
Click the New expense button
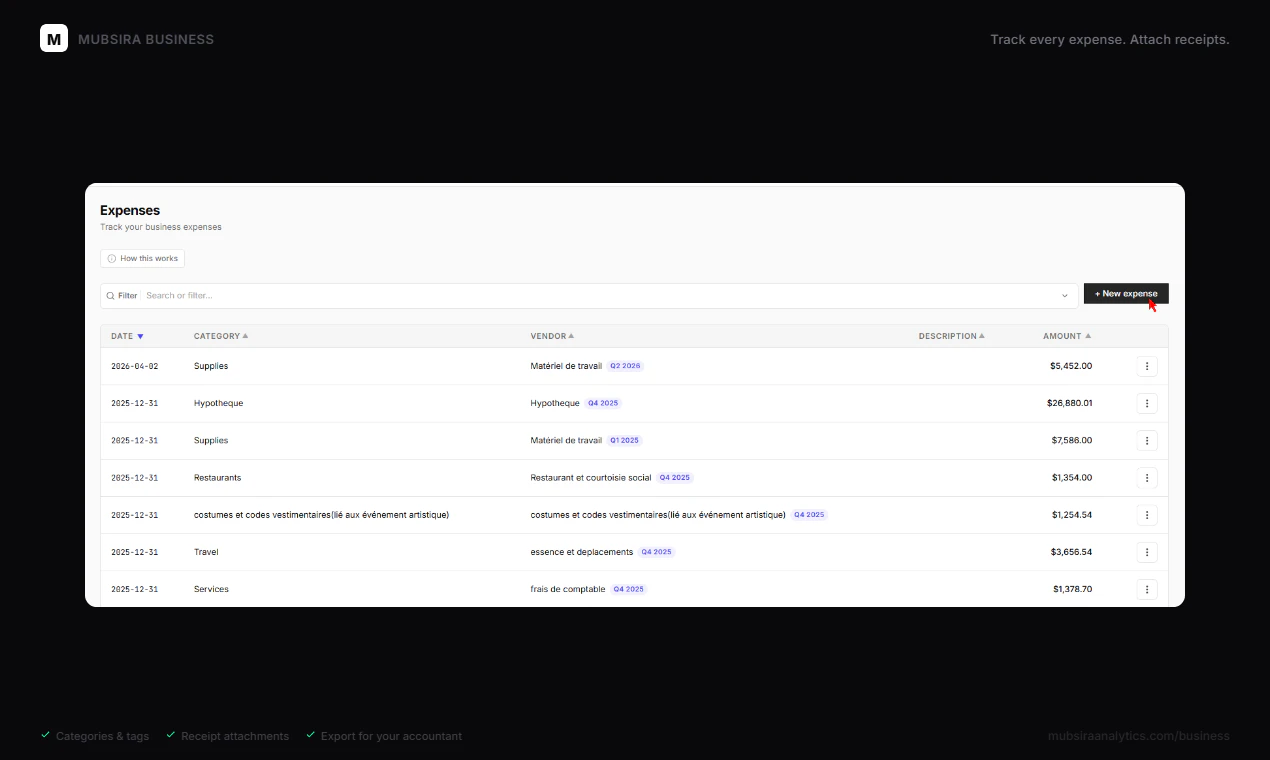coord(1125,293)
